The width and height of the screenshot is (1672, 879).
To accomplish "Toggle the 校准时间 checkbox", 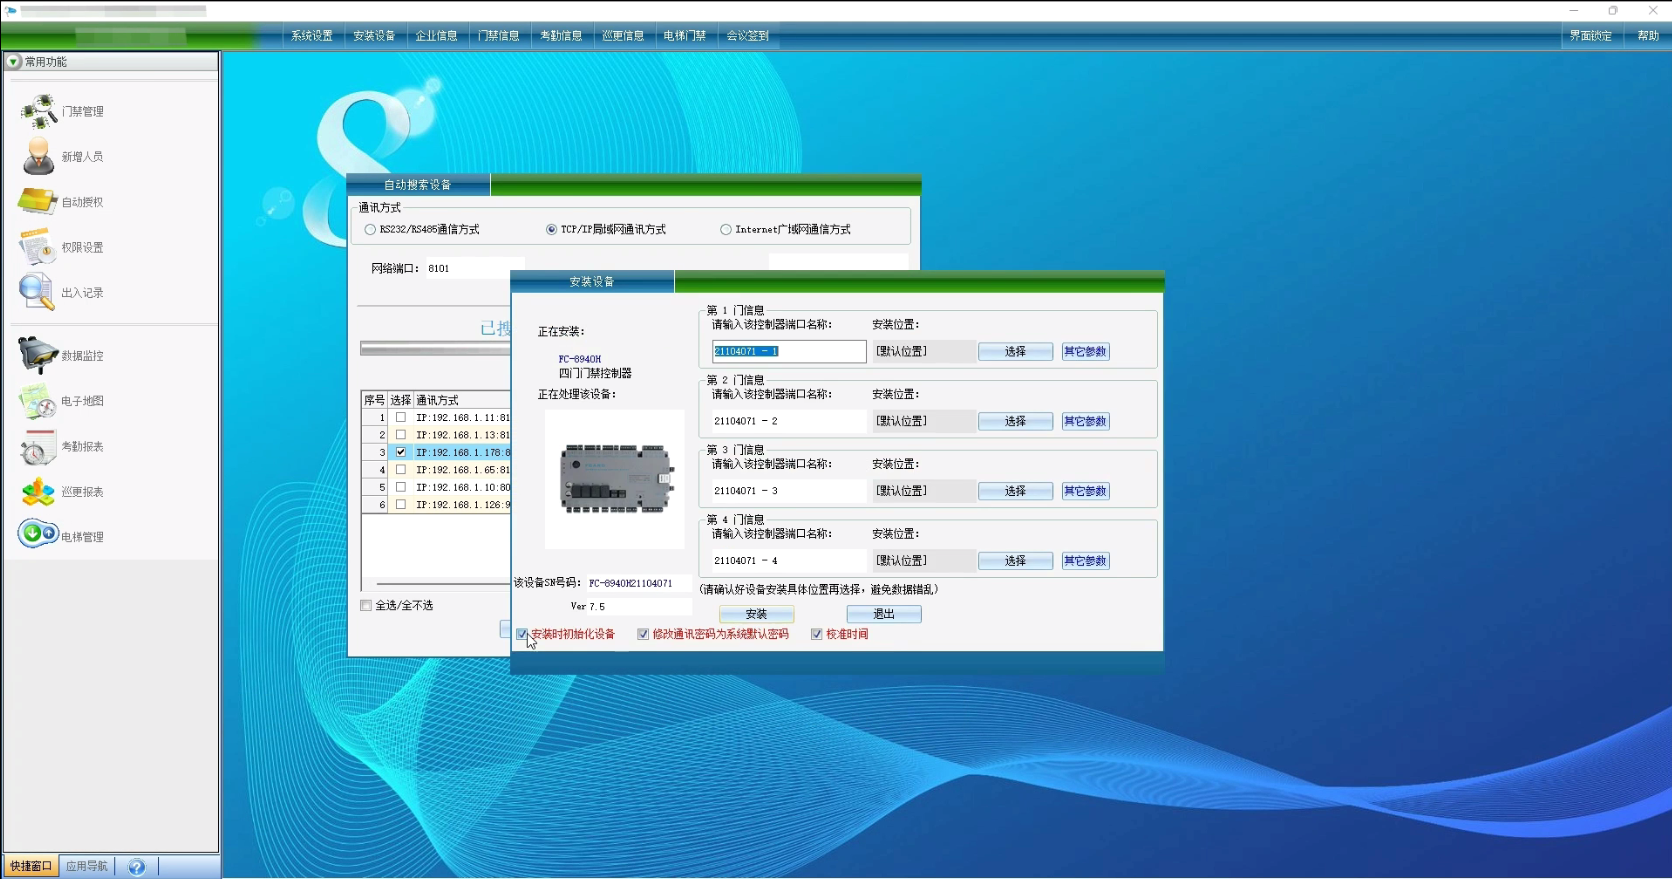I will coord(817,634).
